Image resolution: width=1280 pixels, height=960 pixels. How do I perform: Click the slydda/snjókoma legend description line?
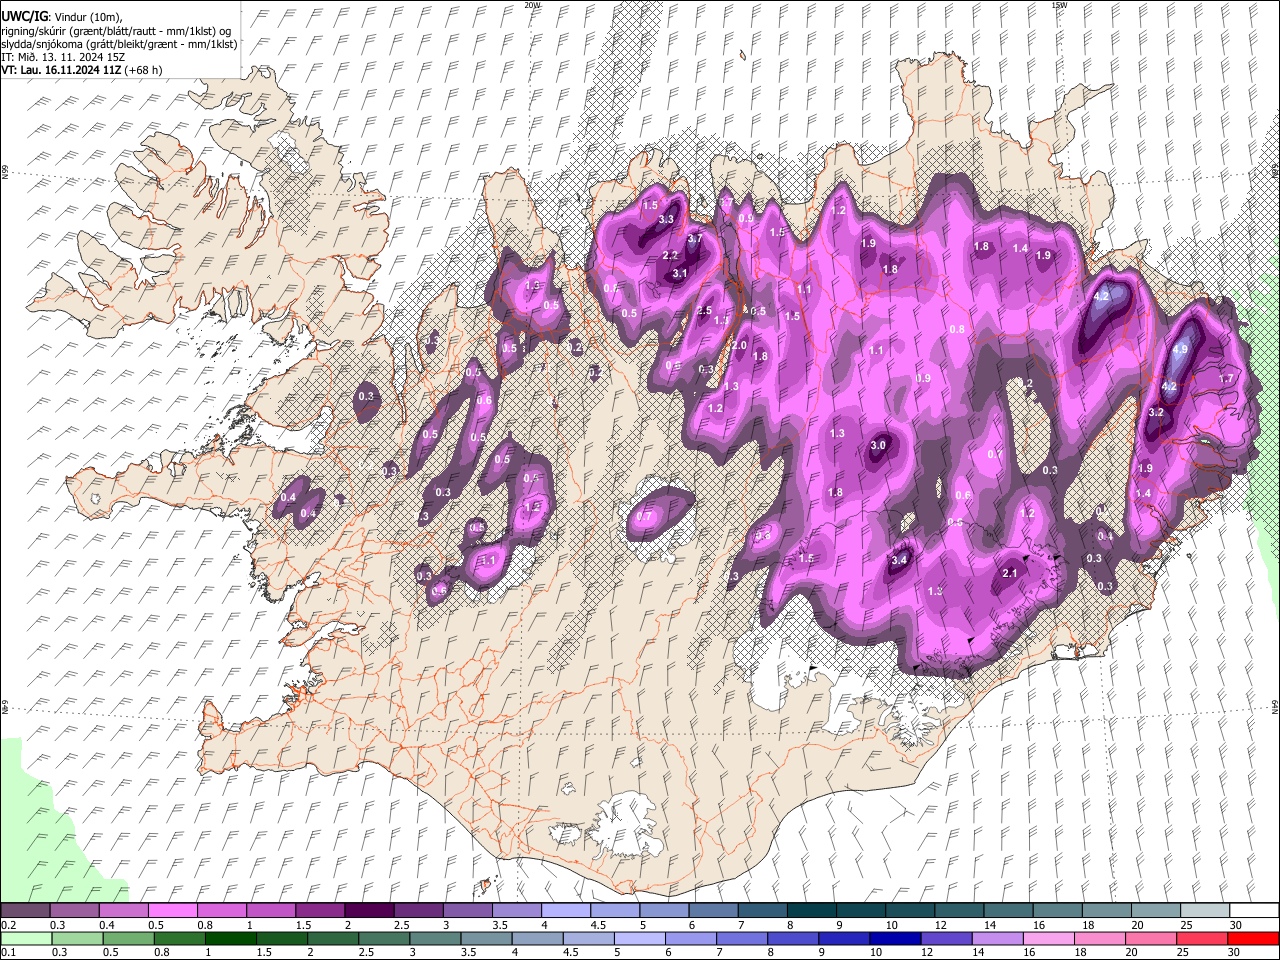[x=119, y=44]
